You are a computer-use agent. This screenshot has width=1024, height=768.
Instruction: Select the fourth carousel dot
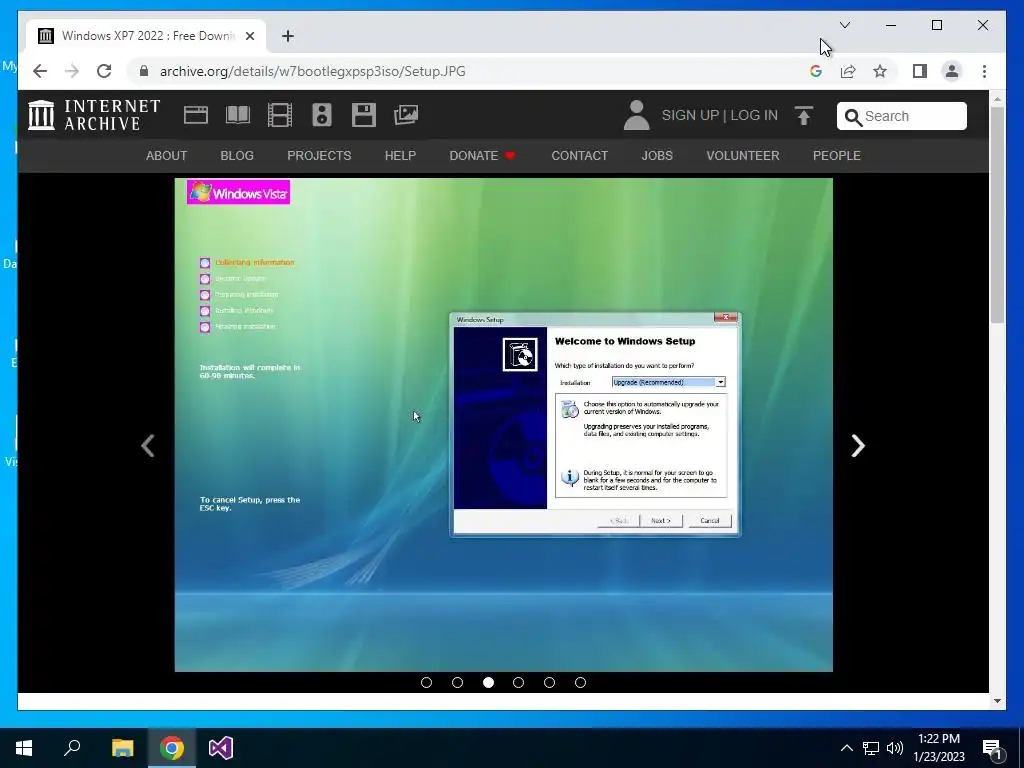(519, 682)
